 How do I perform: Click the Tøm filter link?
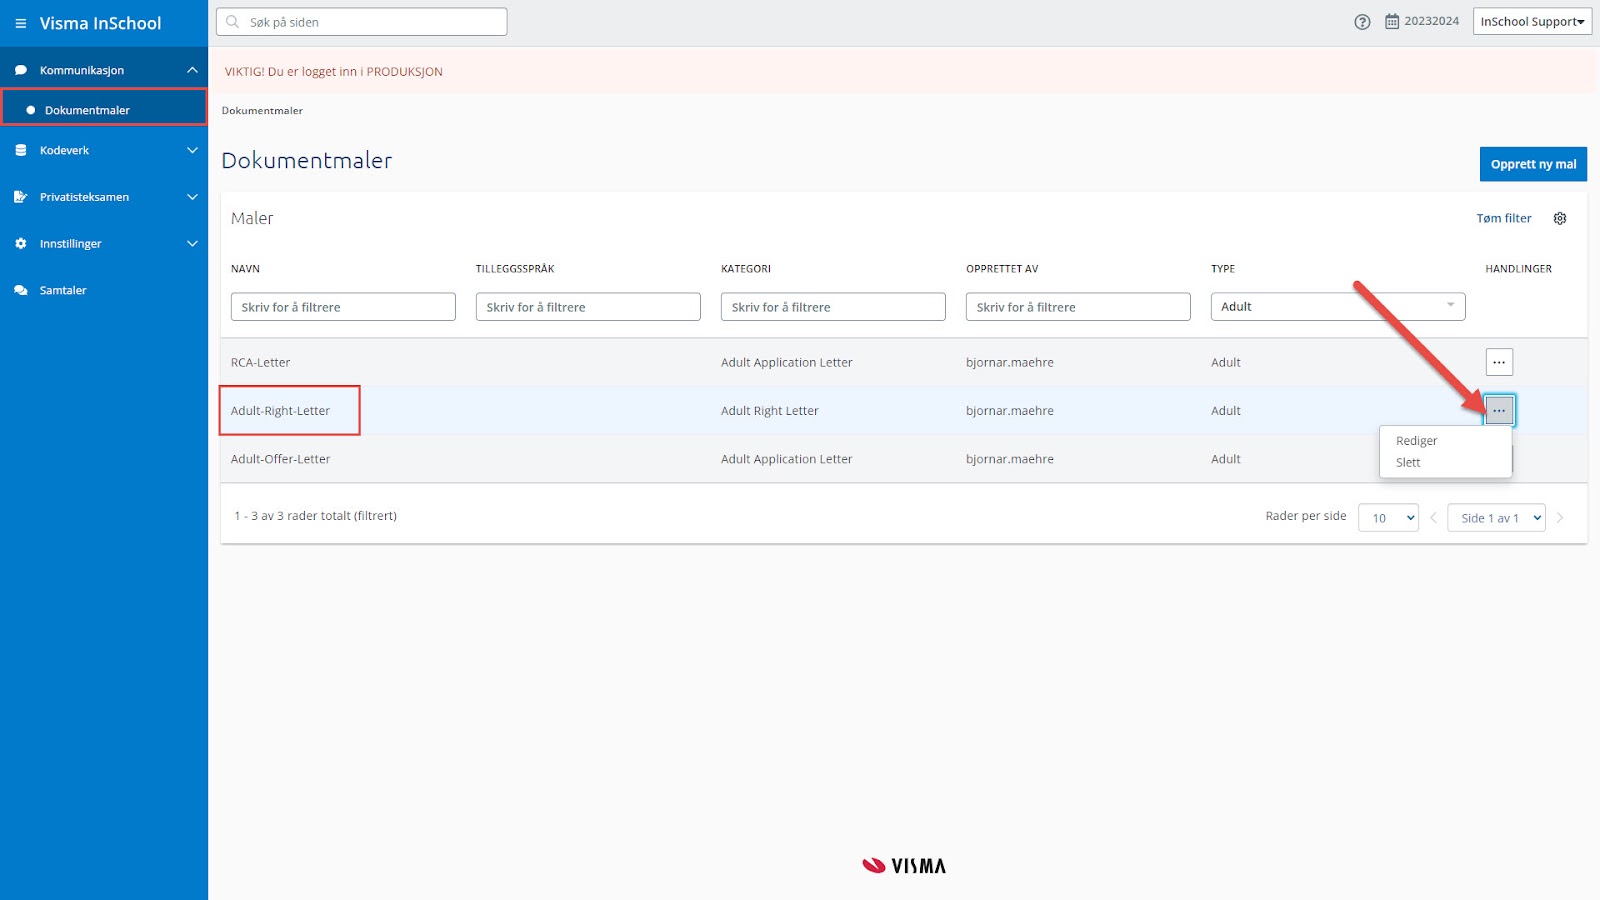point(1504,218)
